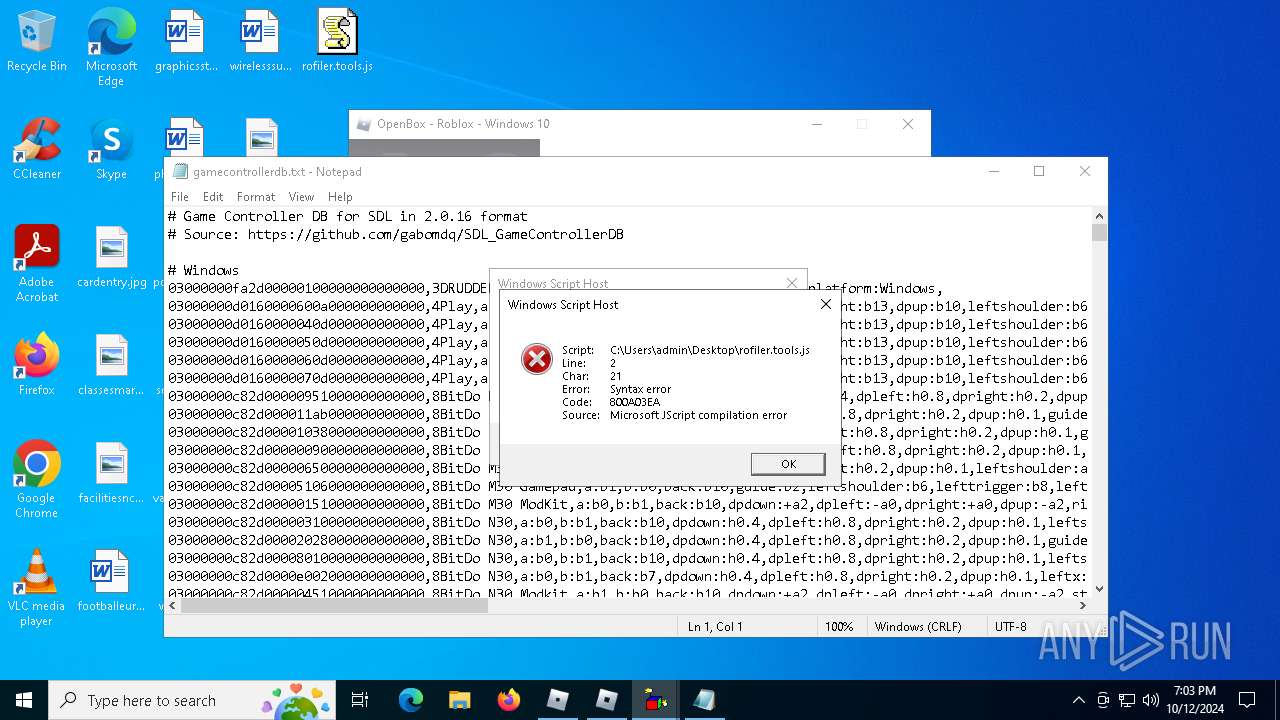
Task: Open Notepad Edit menu
Action: 213,197
